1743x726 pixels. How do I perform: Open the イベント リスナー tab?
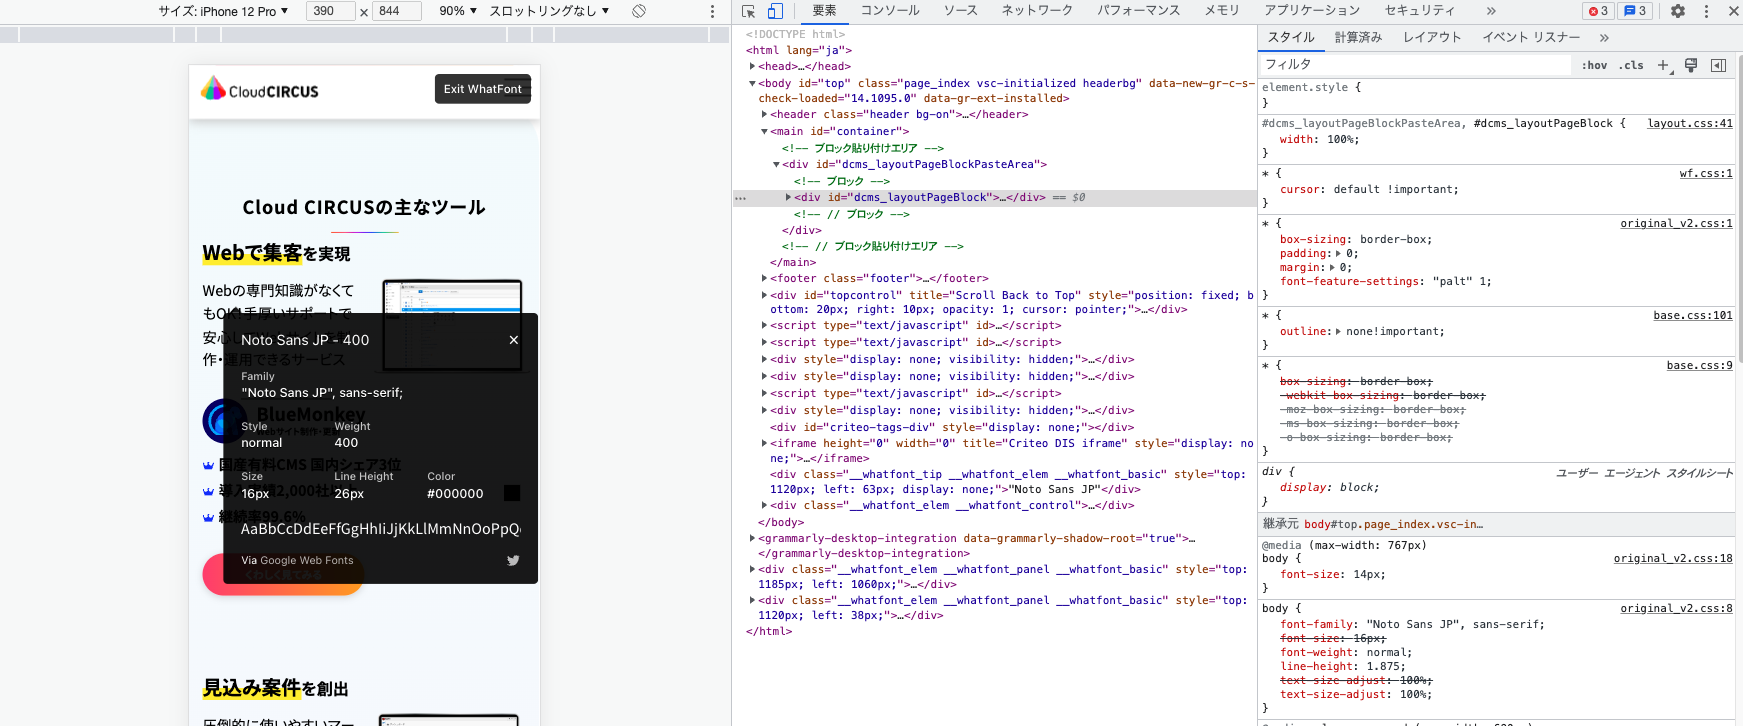pos(1531,38)
